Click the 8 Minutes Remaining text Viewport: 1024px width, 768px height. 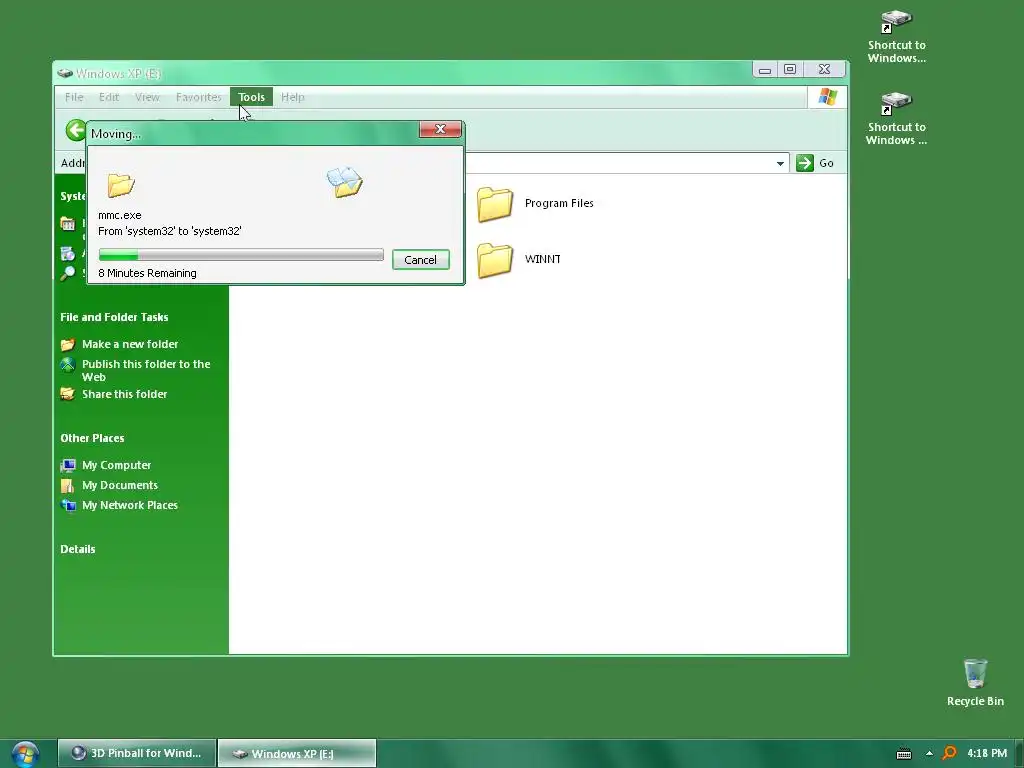tap(147, 273)
